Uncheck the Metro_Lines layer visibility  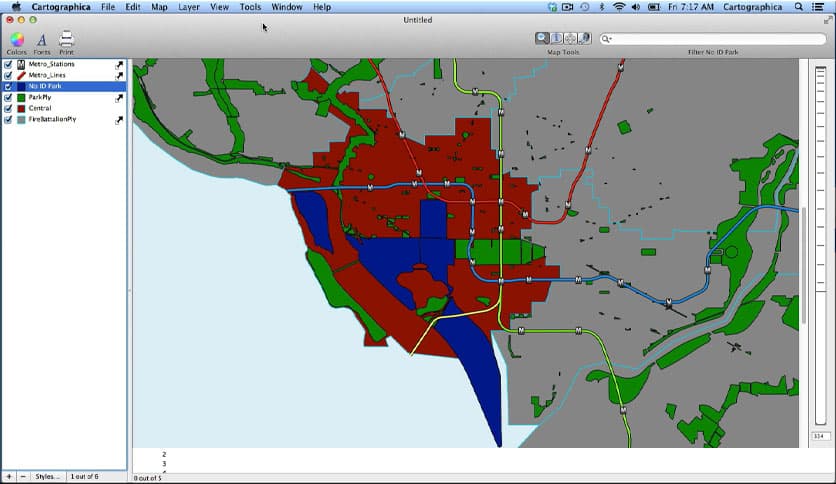(8, 76)
